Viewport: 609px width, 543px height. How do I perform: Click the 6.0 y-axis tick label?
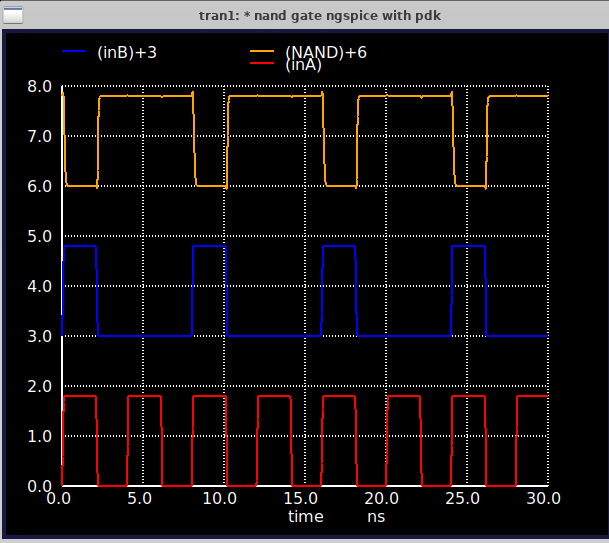(39, 187)
